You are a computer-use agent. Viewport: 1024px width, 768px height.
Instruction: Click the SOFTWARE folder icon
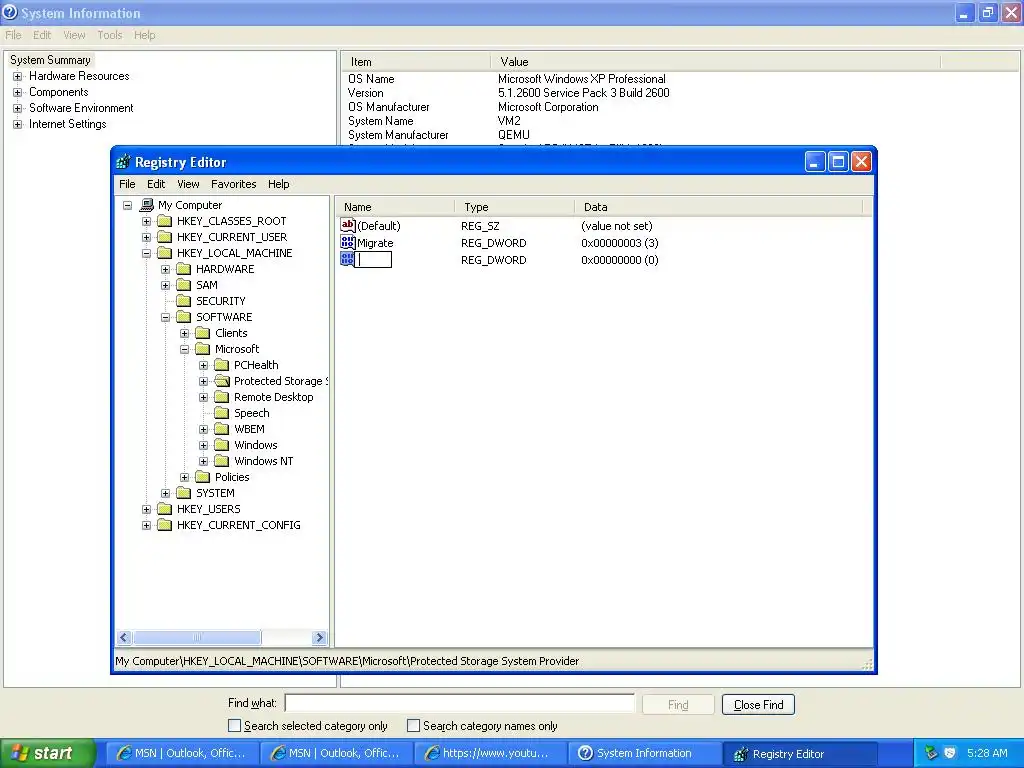pos(184,317)
